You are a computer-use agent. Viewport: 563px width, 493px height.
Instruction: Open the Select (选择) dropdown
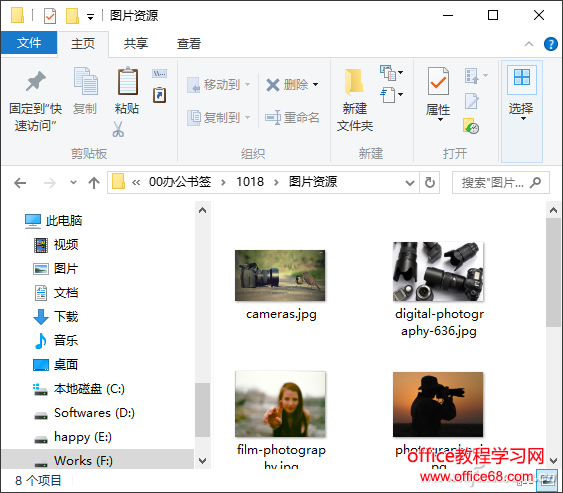(522, 111)
